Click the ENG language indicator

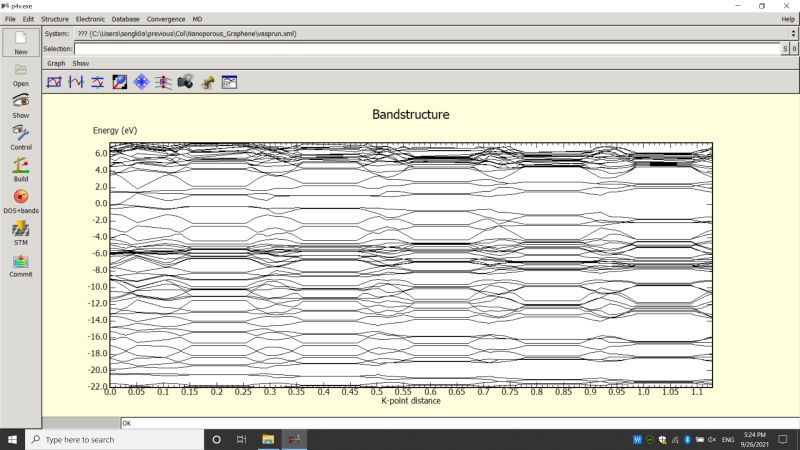click(728, 439)
